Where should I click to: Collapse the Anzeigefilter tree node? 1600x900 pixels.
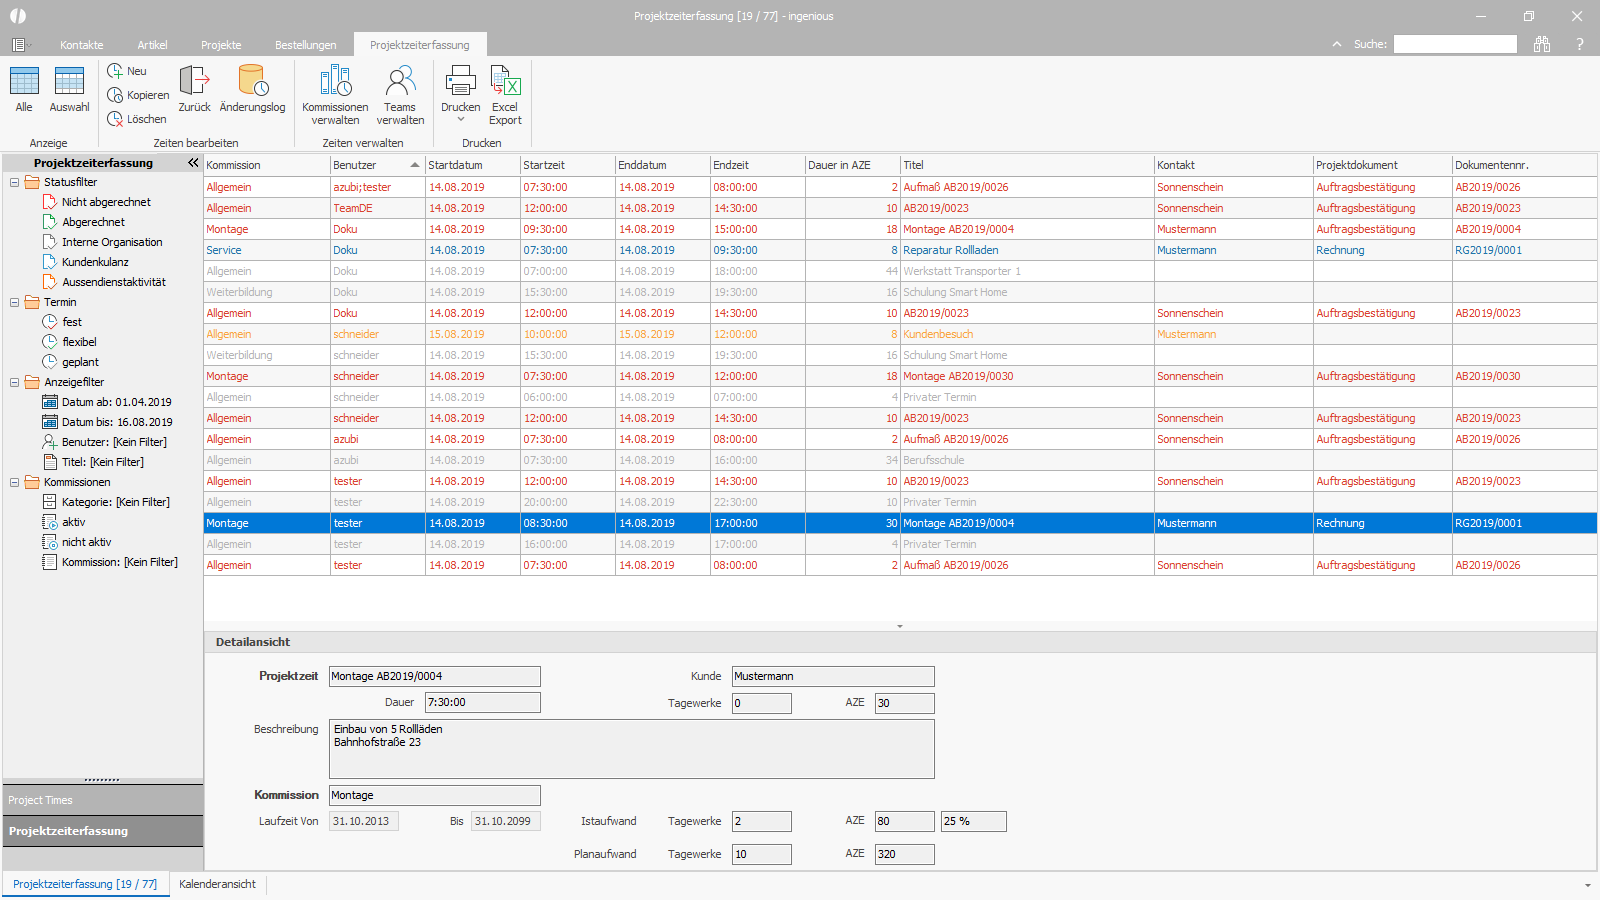[x=15, y=382]
